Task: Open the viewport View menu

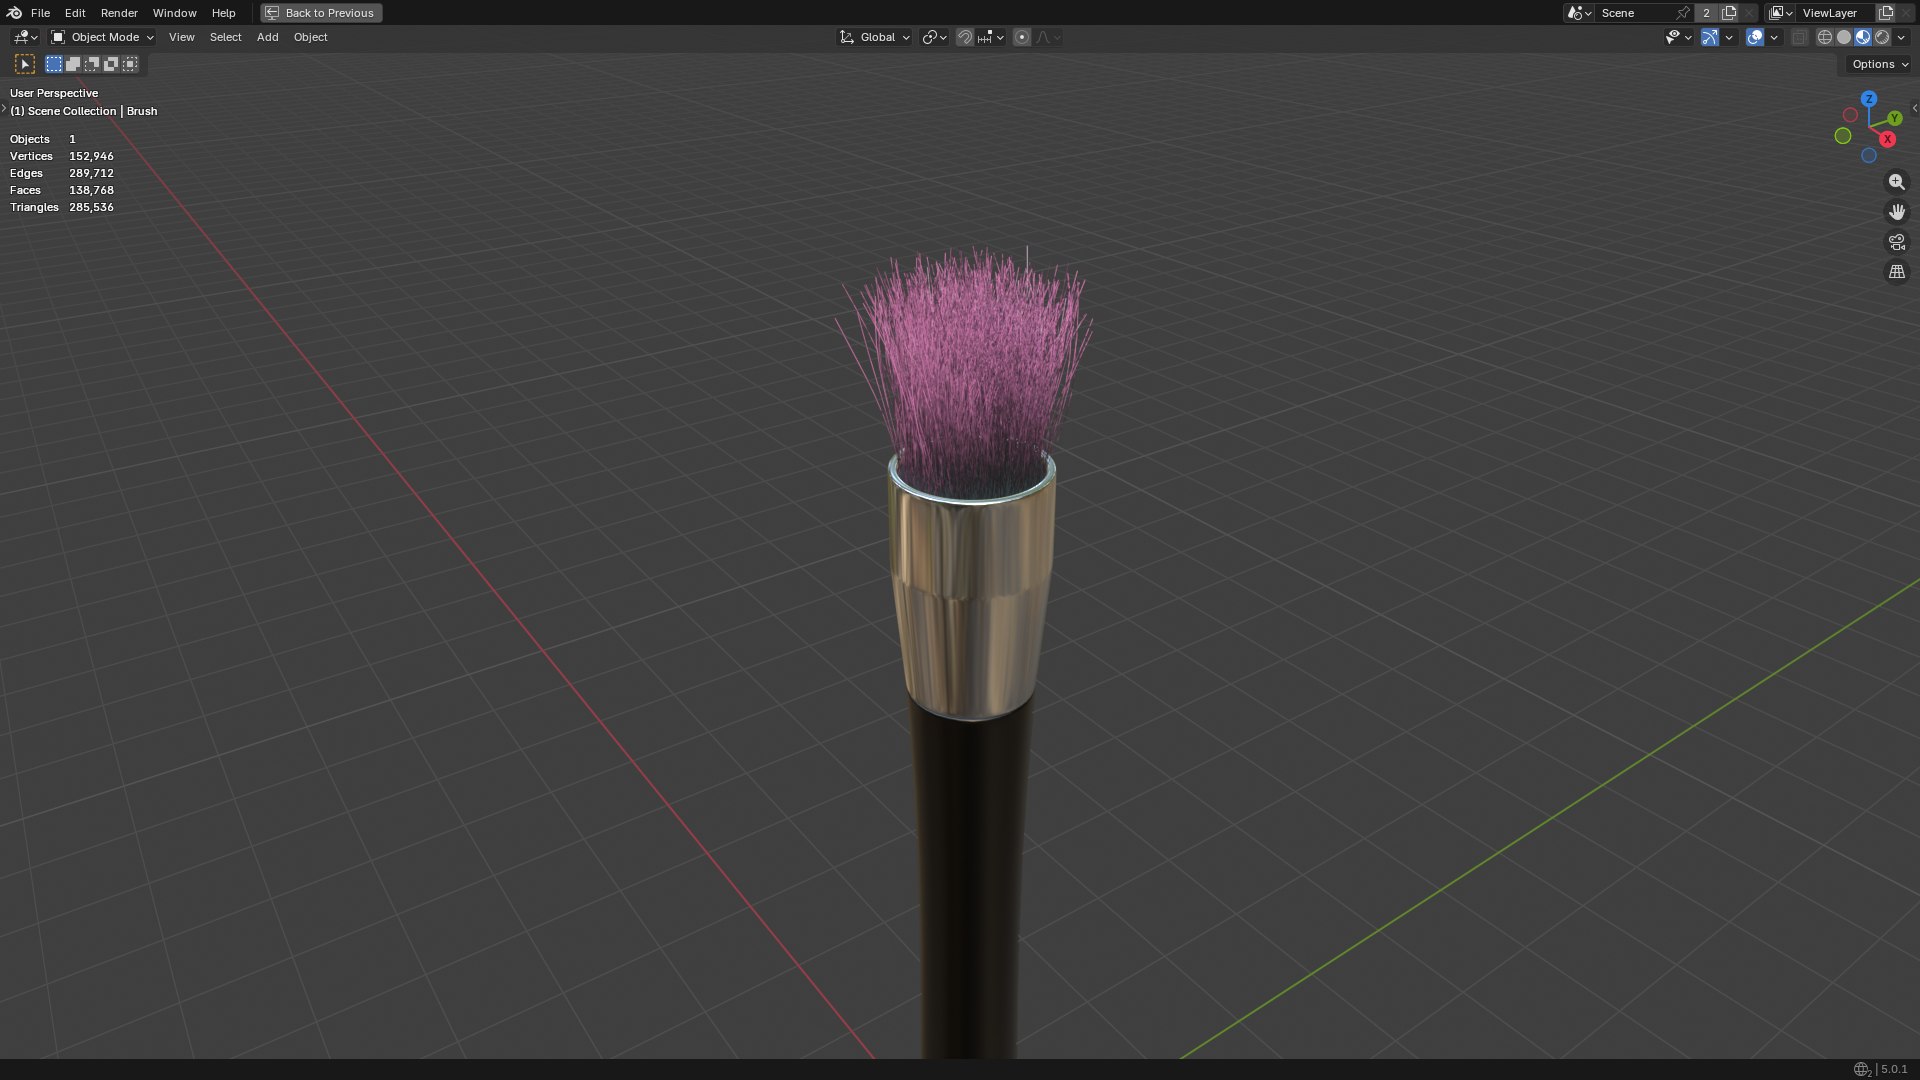Action: click(x=181, y=37)
